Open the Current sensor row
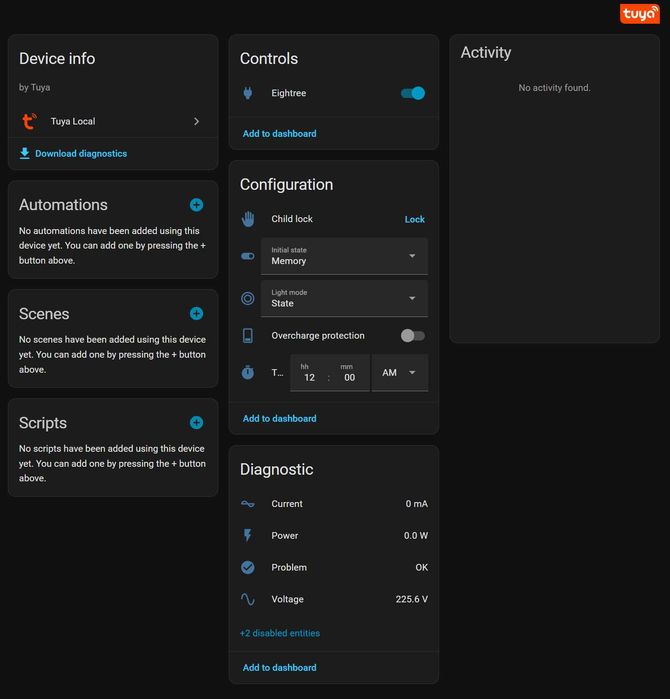Screen dimensions: 670x699 [334, 504]
